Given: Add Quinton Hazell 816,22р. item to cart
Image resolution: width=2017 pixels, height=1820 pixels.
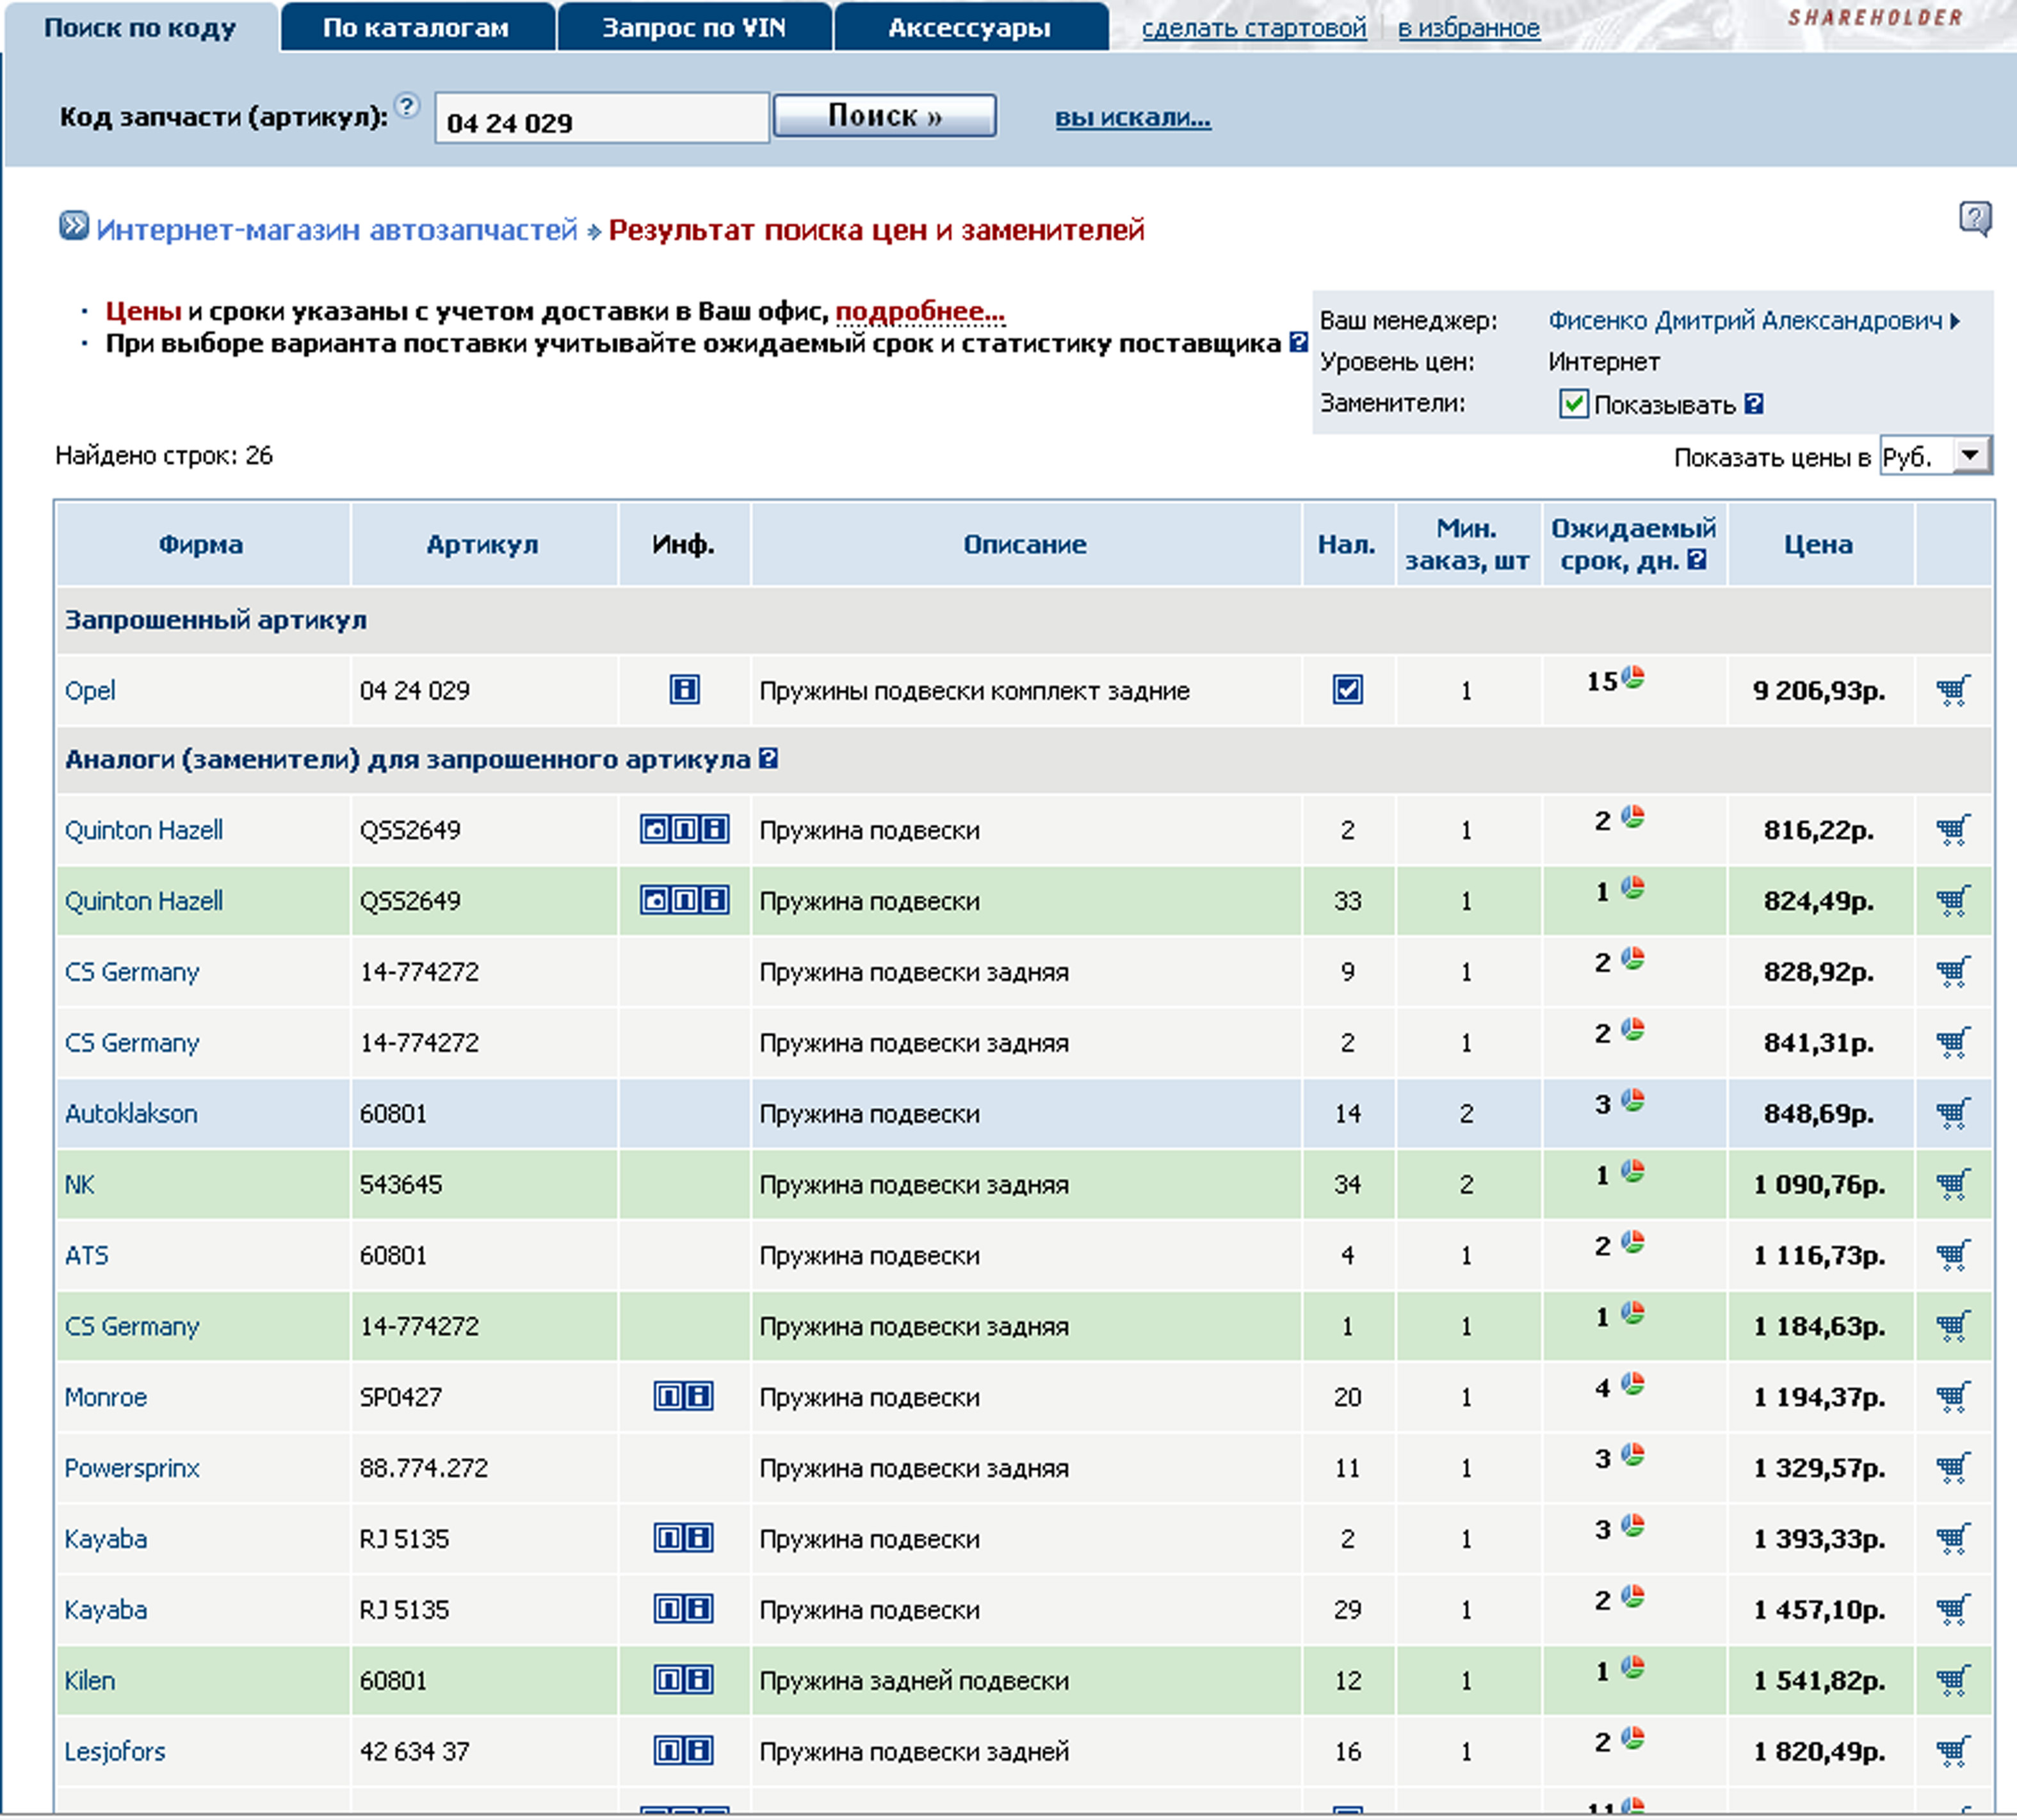Looking at the screenshot, I should [x=1952, y=830].
